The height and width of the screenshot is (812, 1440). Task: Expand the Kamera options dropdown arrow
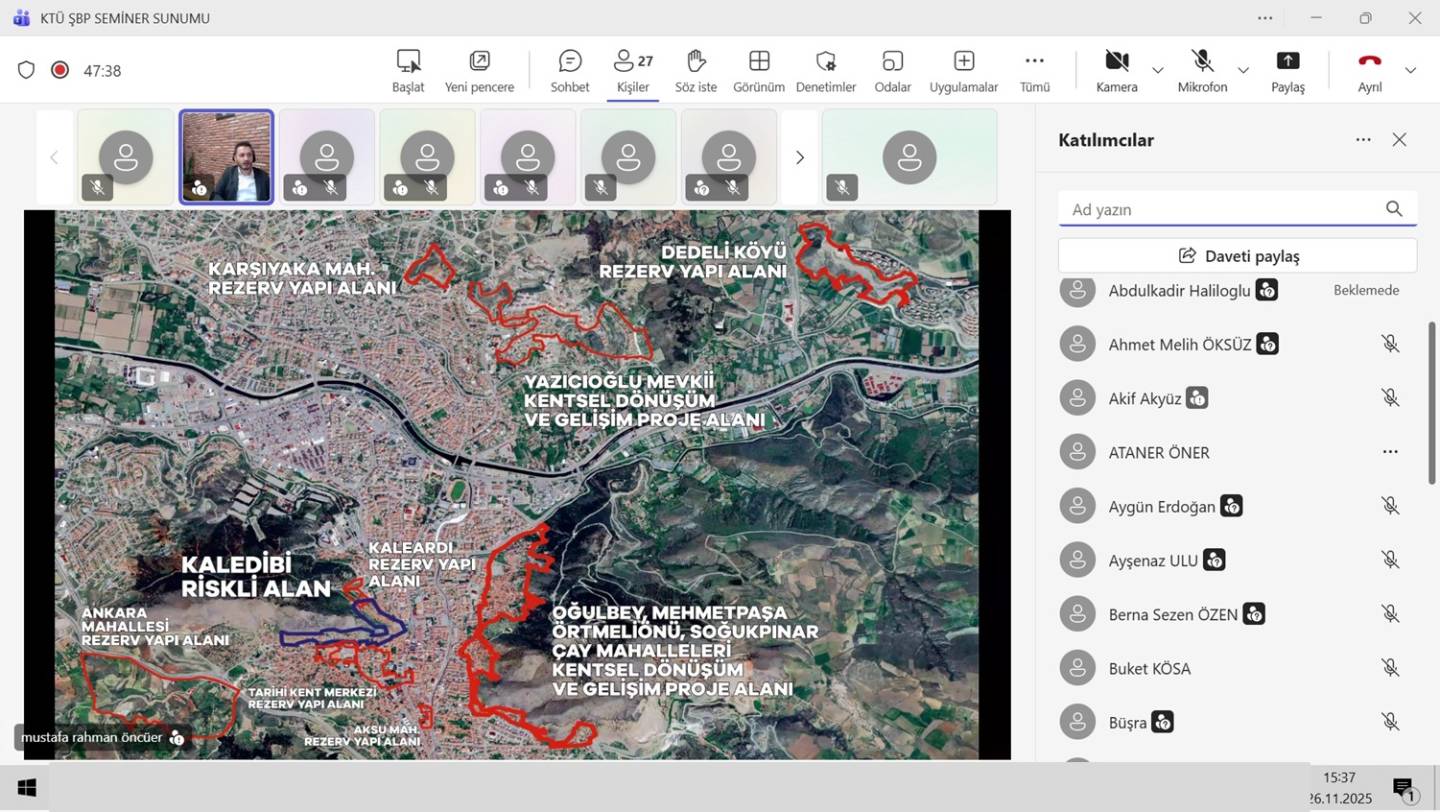coord(1157,70)
